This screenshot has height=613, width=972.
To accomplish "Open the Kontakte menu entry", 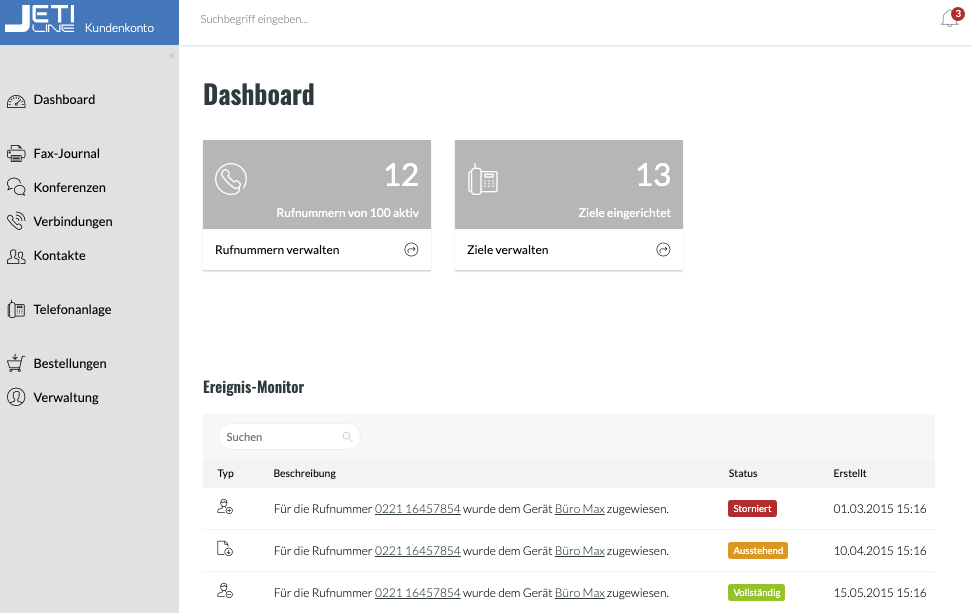I will [x=60, y=256].
